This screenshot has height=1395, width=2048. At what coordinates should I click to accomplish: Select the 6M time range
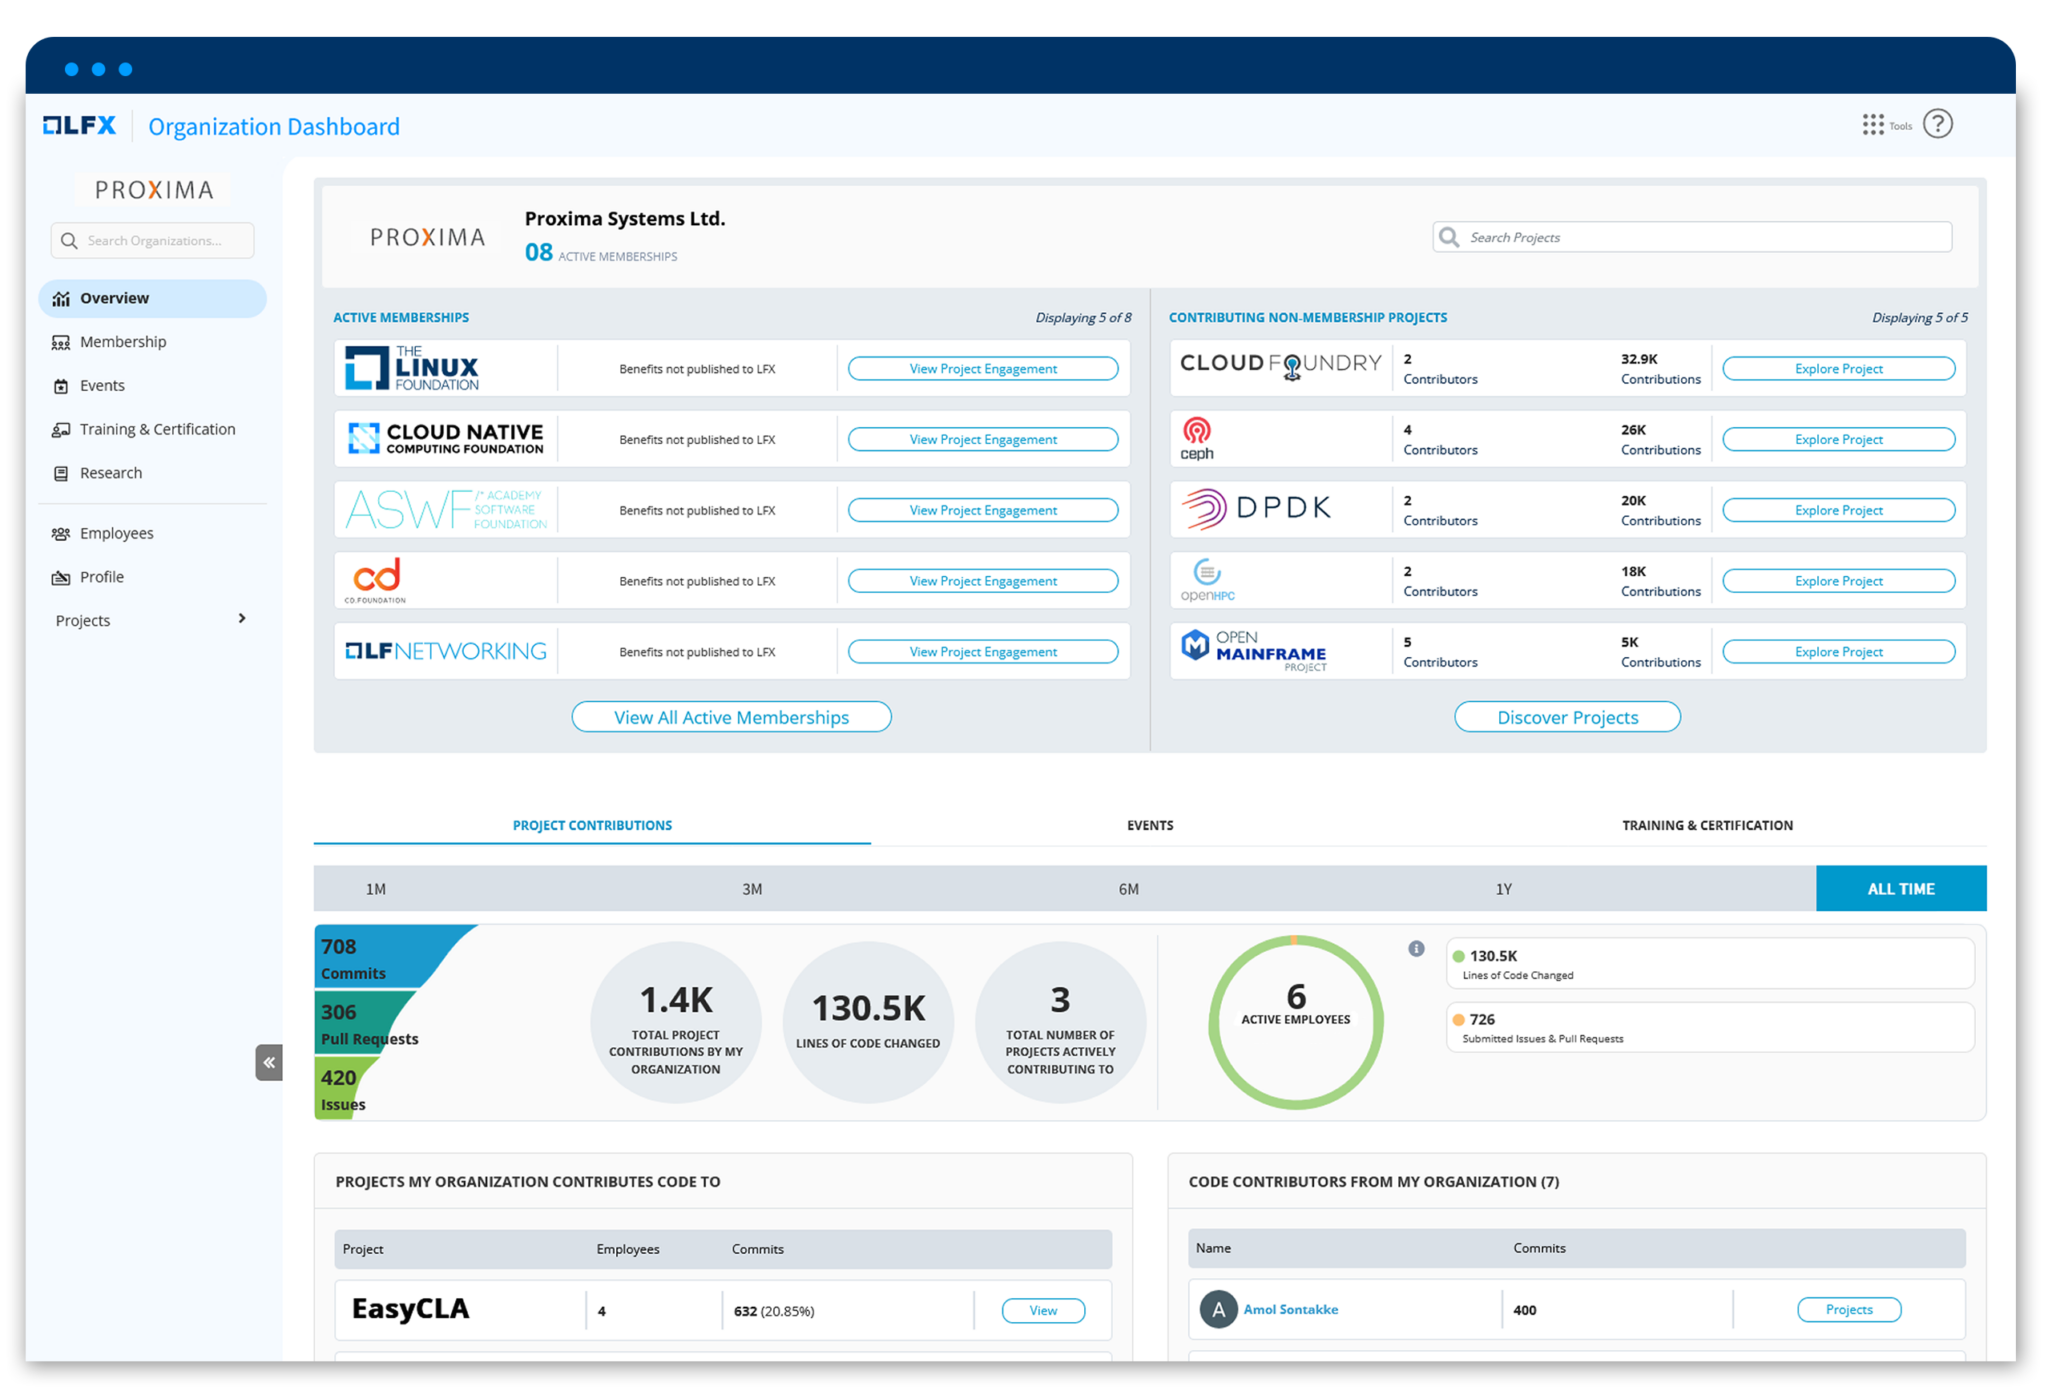coord(1128,888)
